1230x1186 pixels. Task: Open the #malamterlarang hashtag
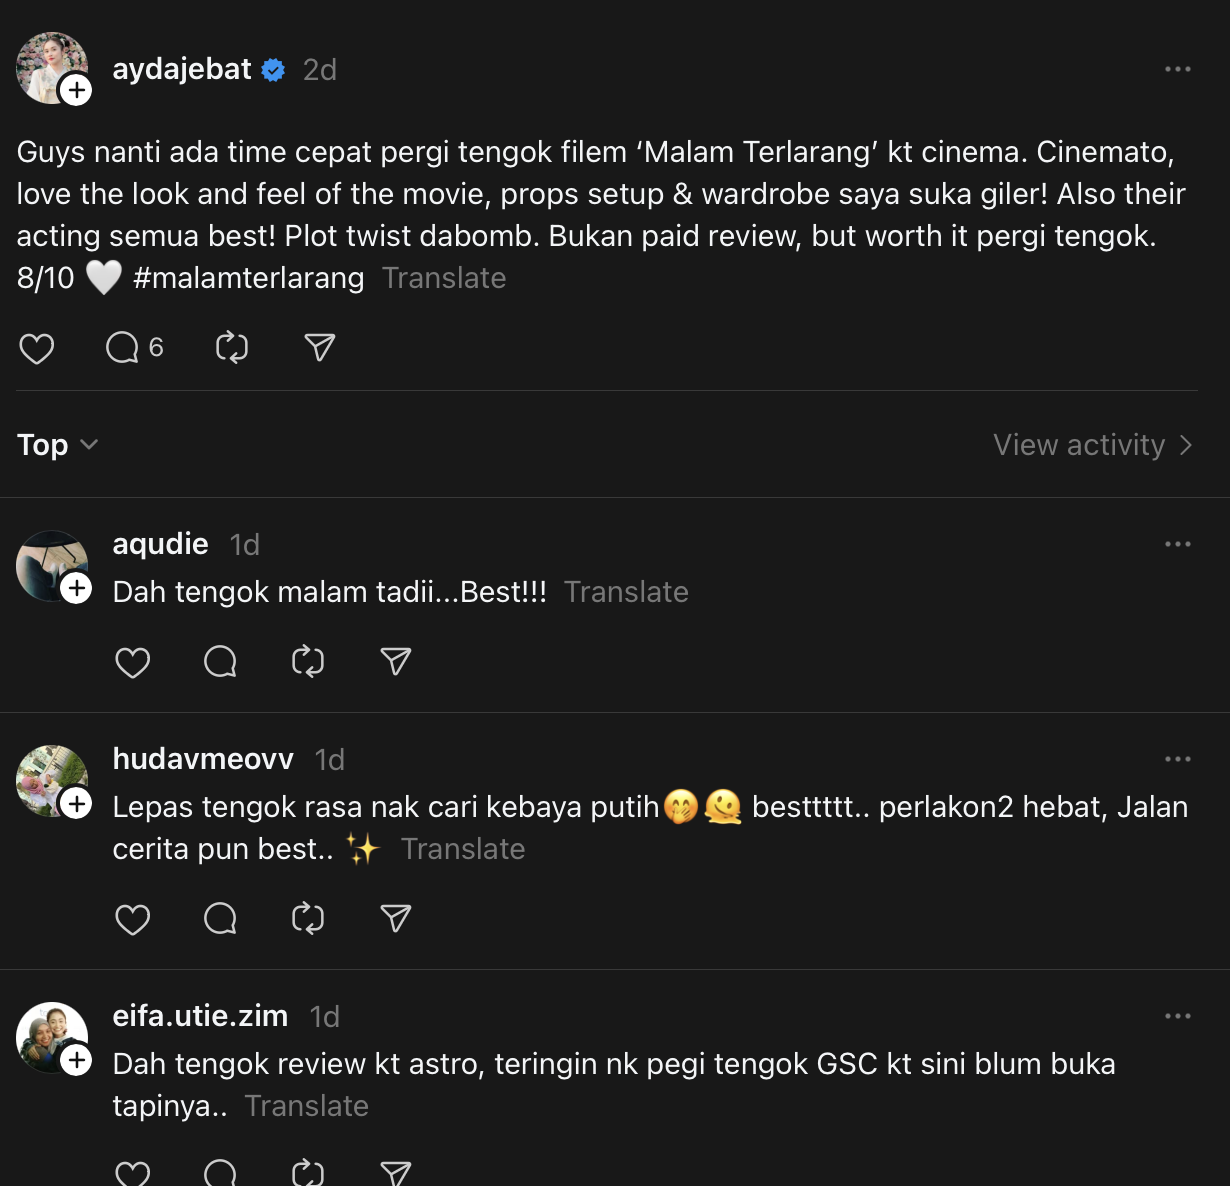click(248, 278)
